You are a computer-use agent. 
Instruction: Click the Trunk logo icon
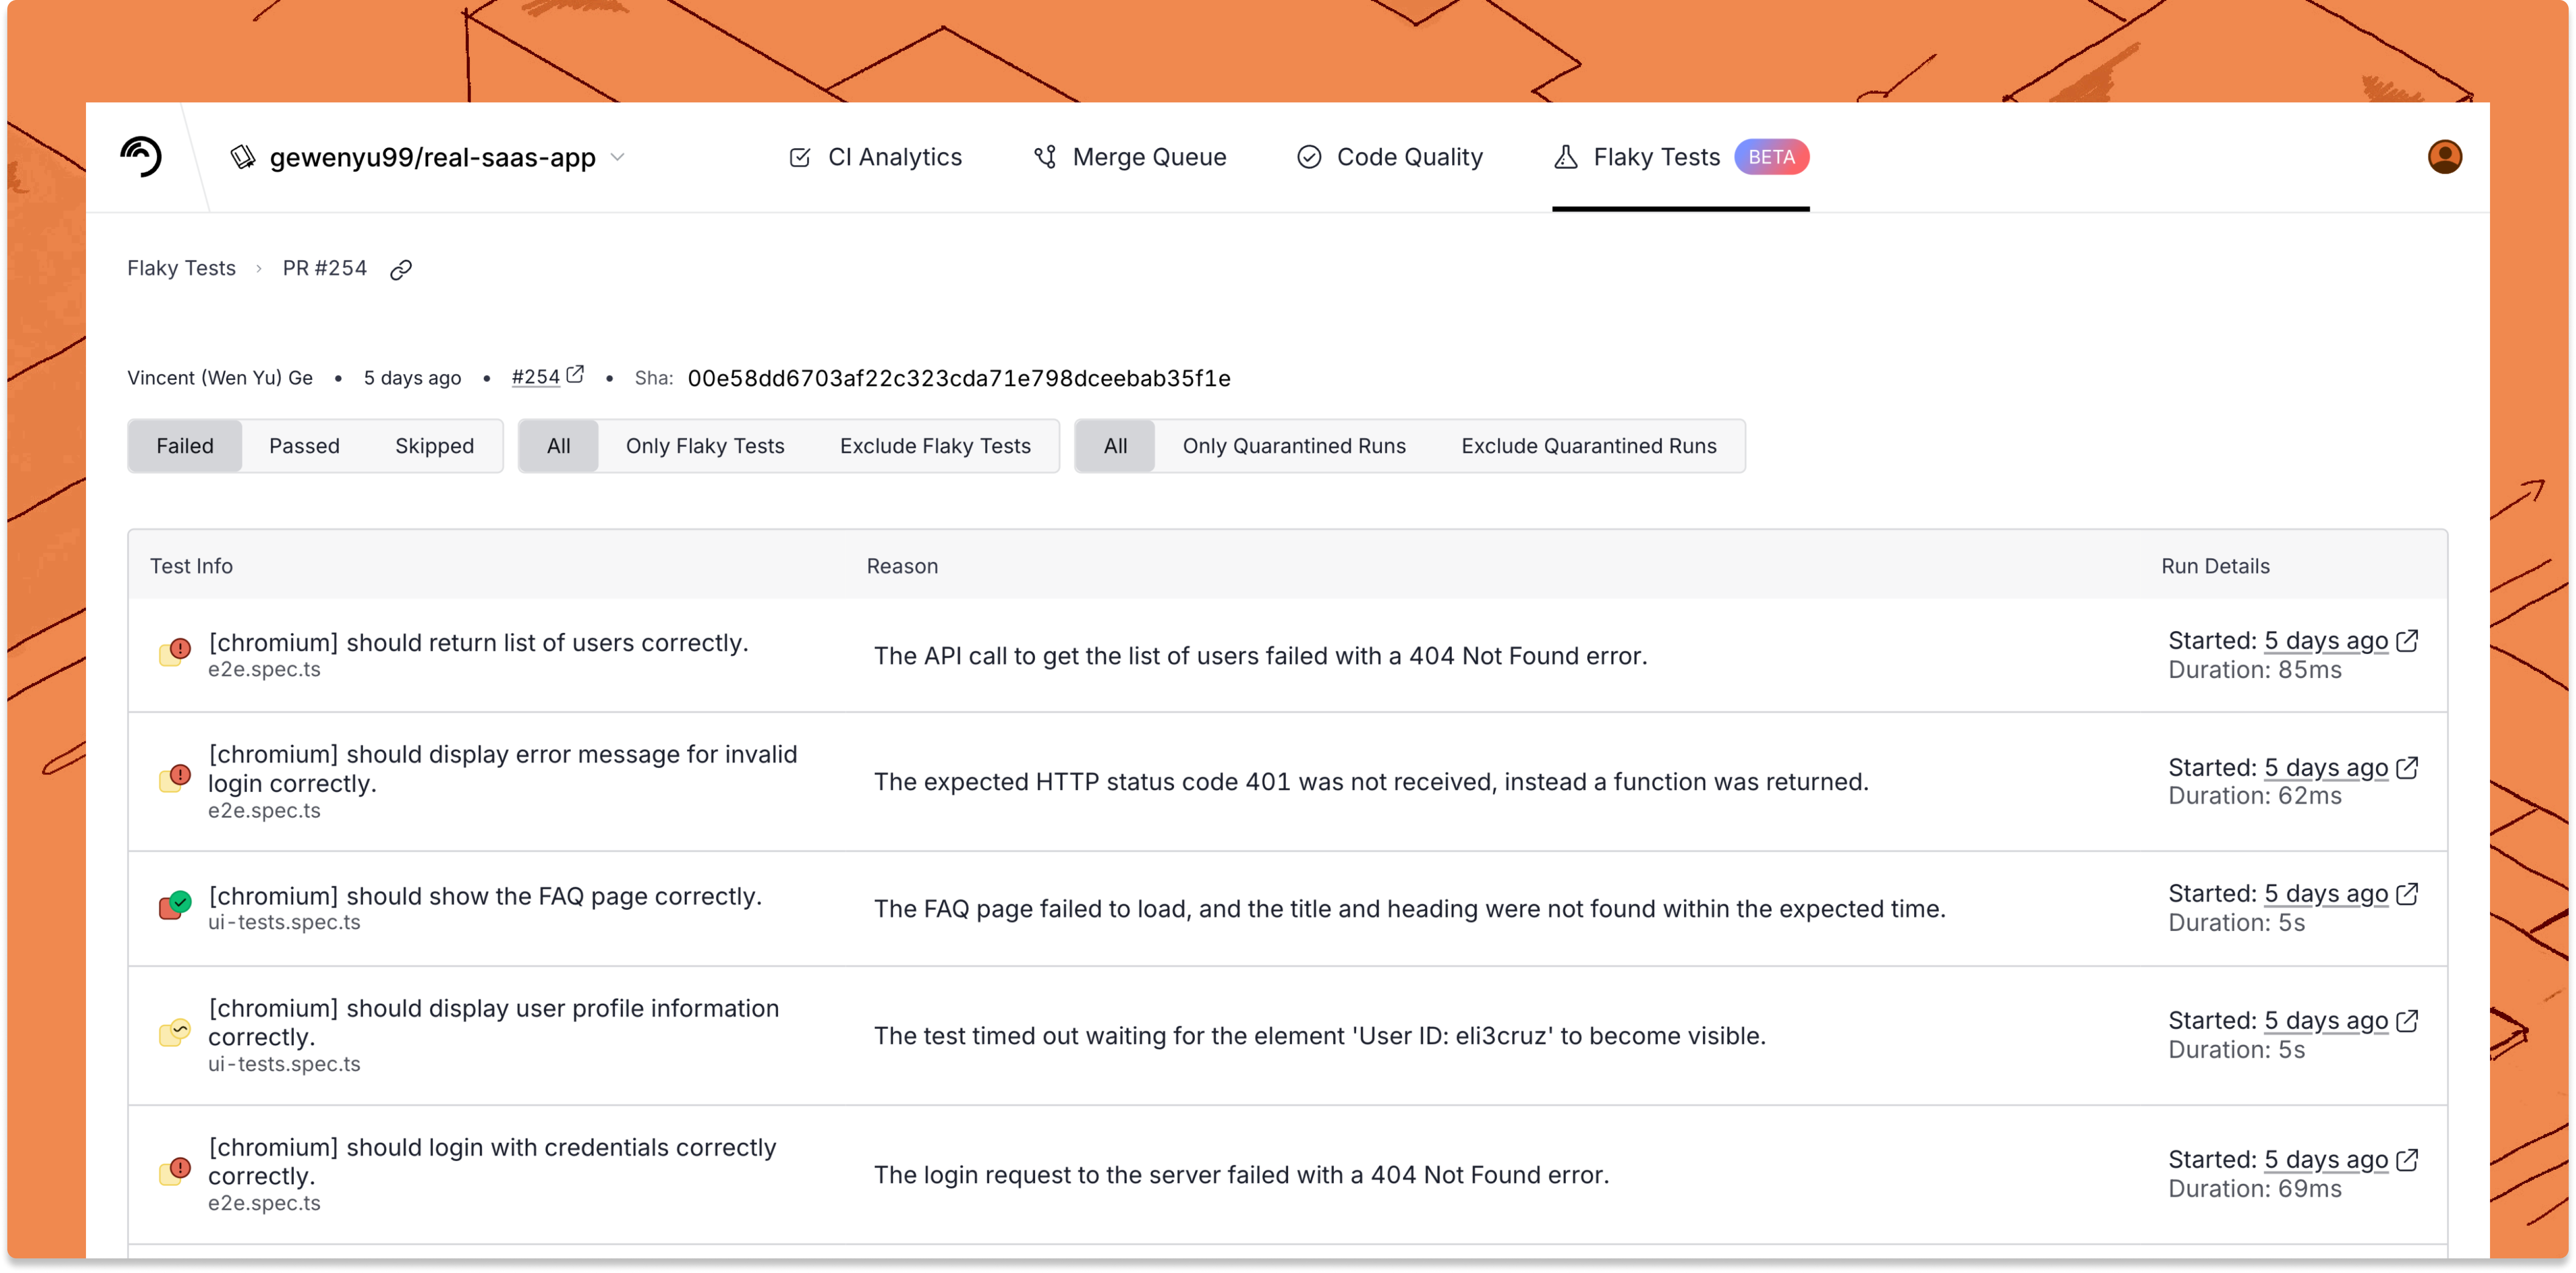(x=141, y=157)
